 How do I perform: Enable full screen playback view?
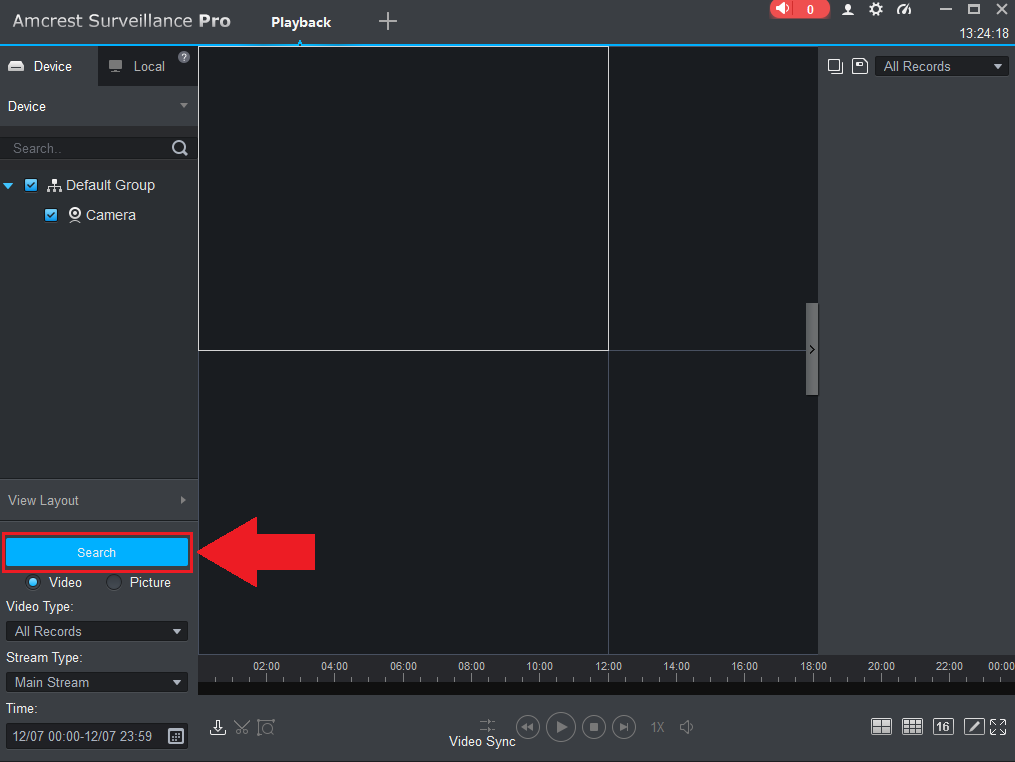[x=998, y=727]
